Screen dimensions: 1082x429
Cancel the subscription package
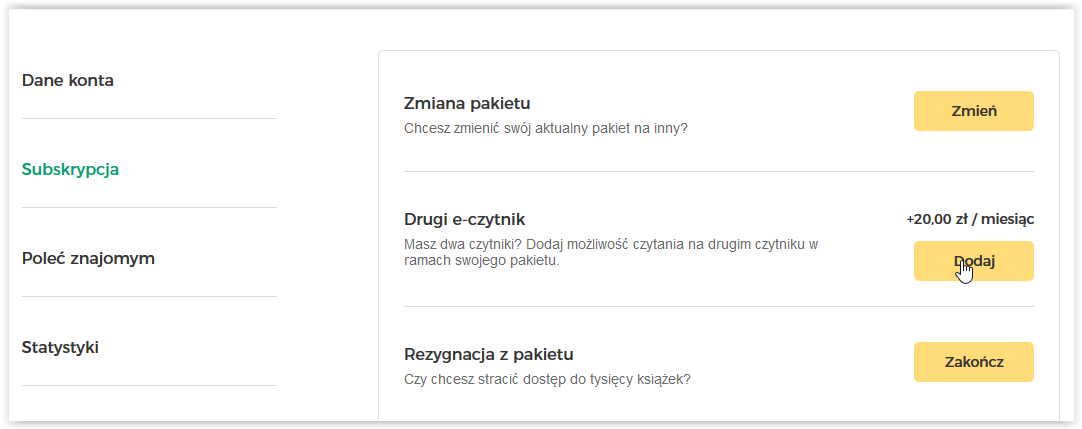974,362
